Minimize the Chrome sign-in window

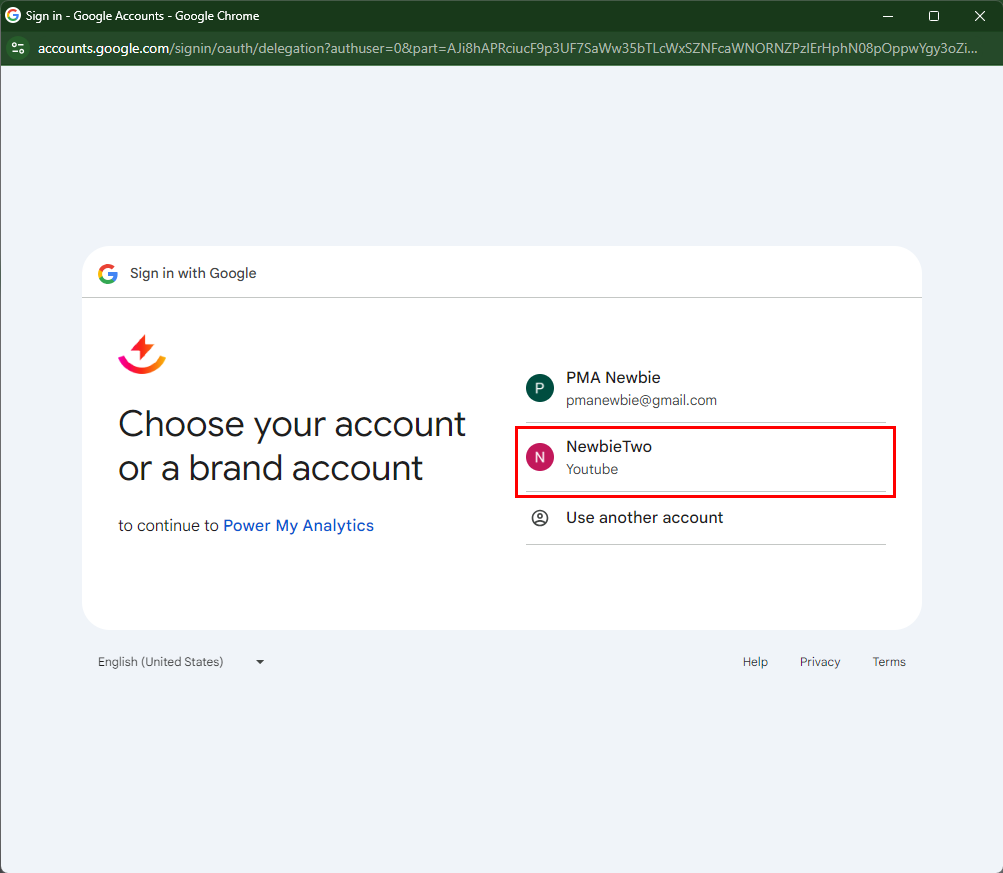[888, 16]
